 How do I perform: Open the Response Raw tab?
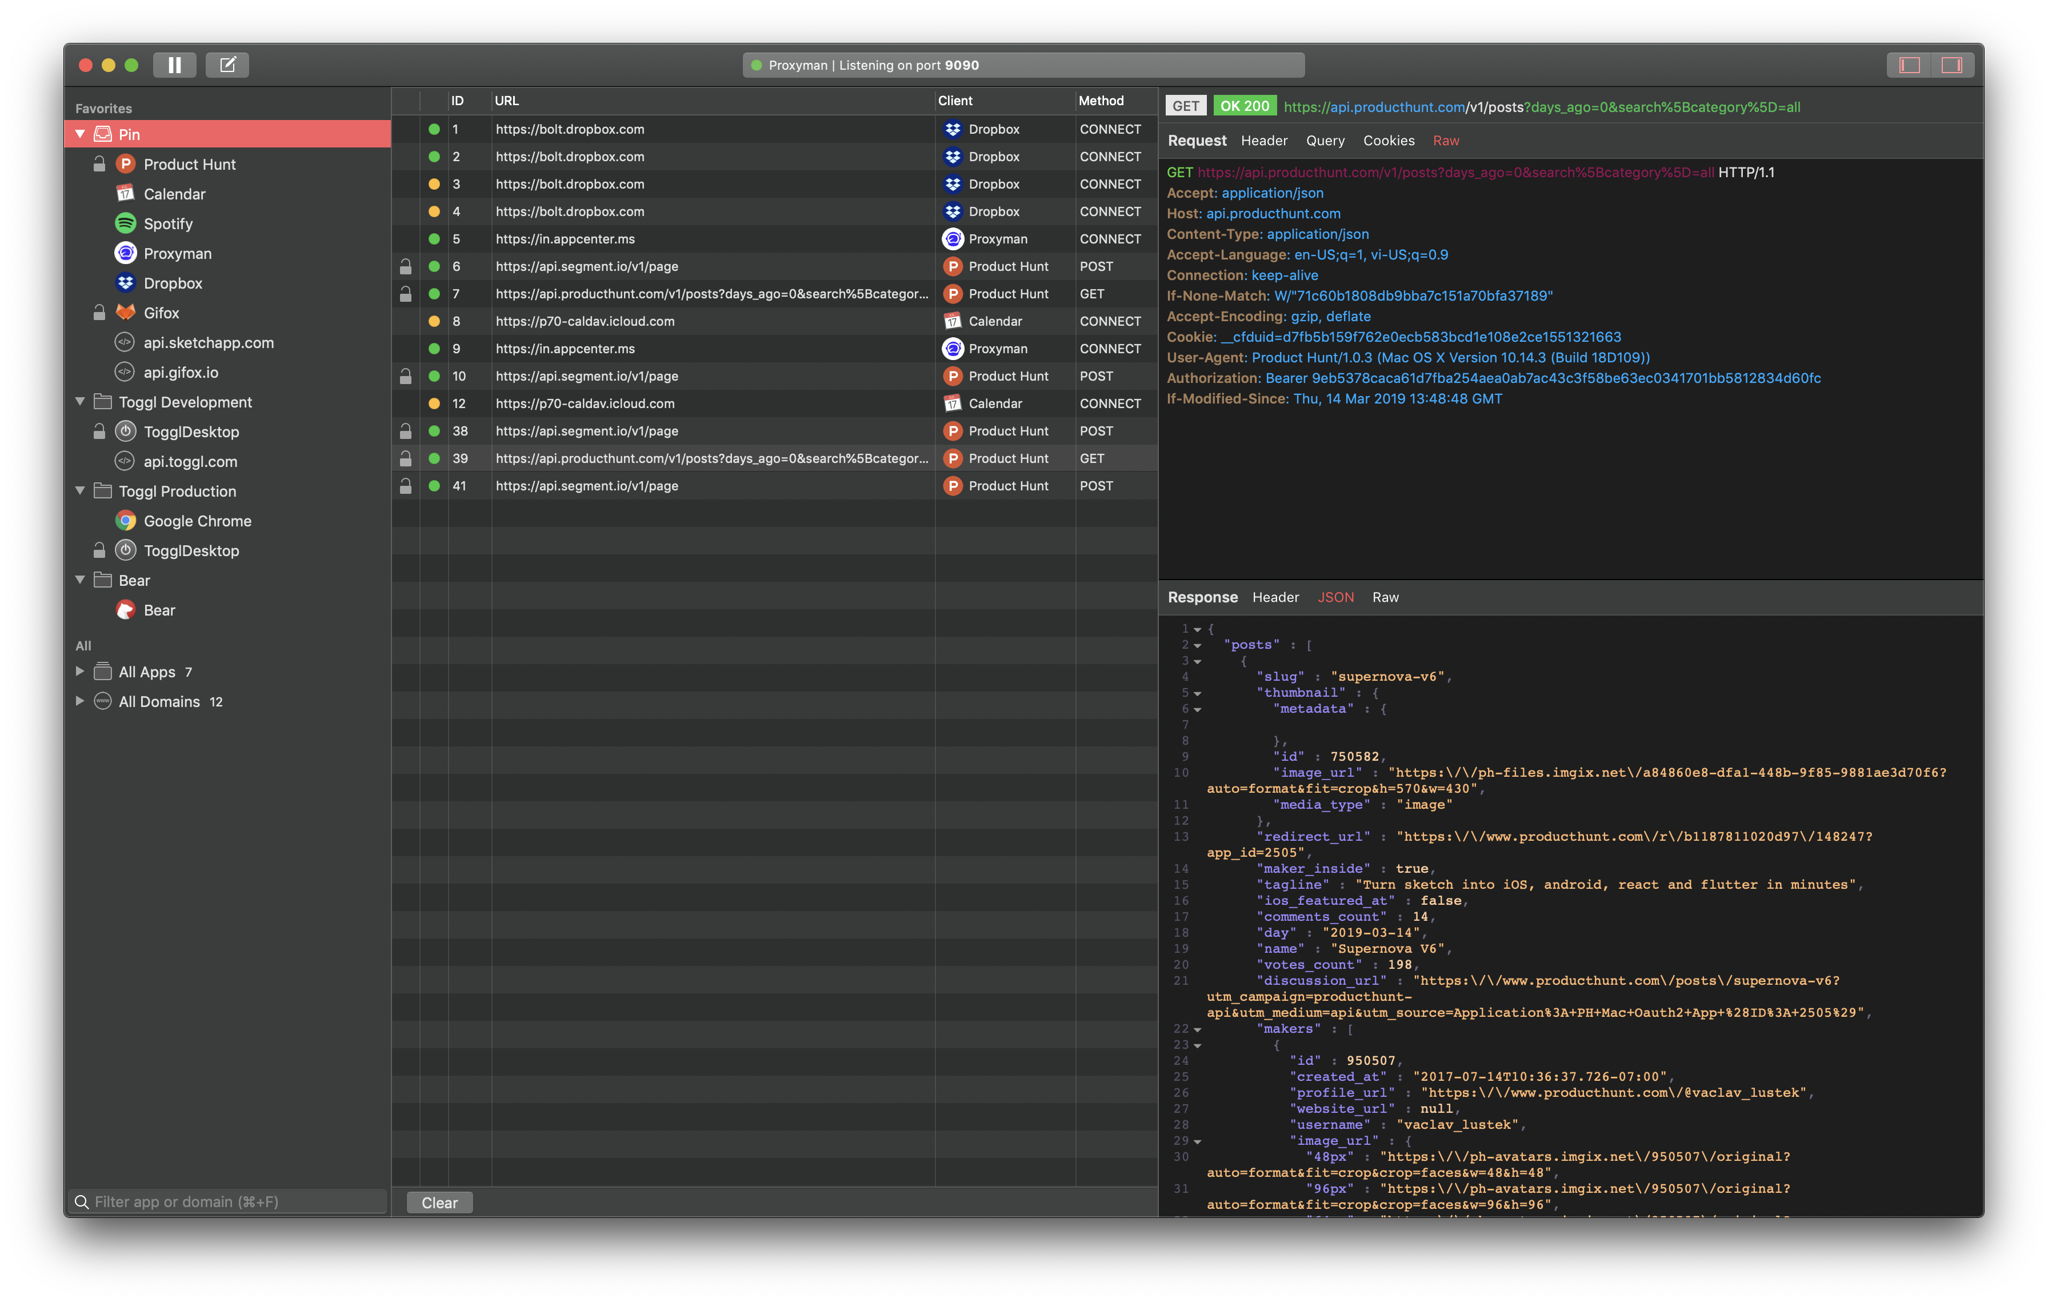pyautogui.click(x=1385, y=598)
